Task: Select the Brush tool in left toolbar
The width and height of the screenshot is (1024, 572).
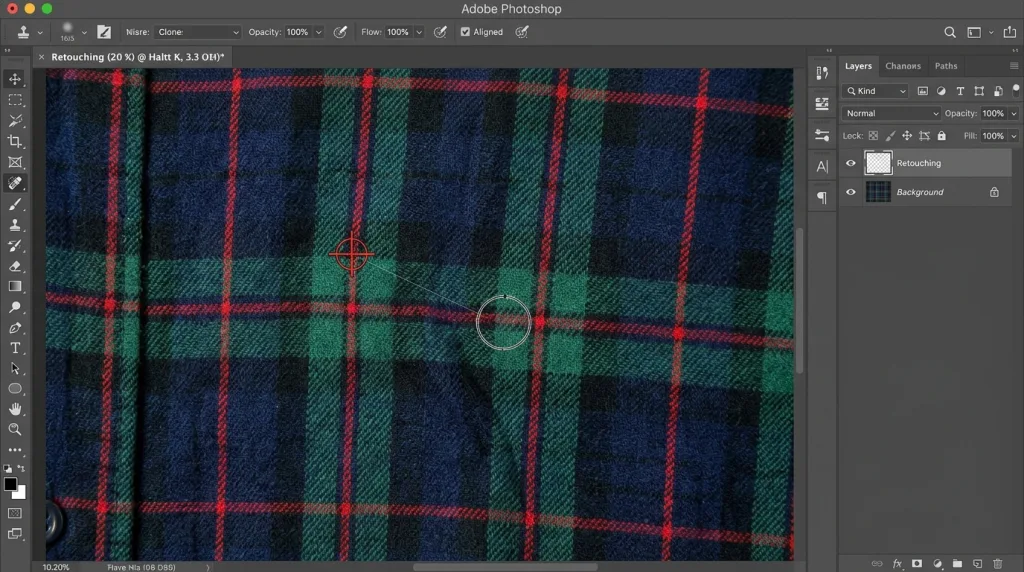Action: point(14,204)
